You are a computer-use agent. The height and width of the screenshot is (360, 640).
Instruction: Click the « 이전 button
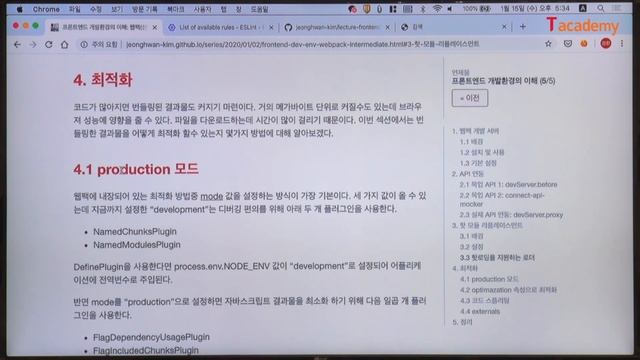(469, 98)
